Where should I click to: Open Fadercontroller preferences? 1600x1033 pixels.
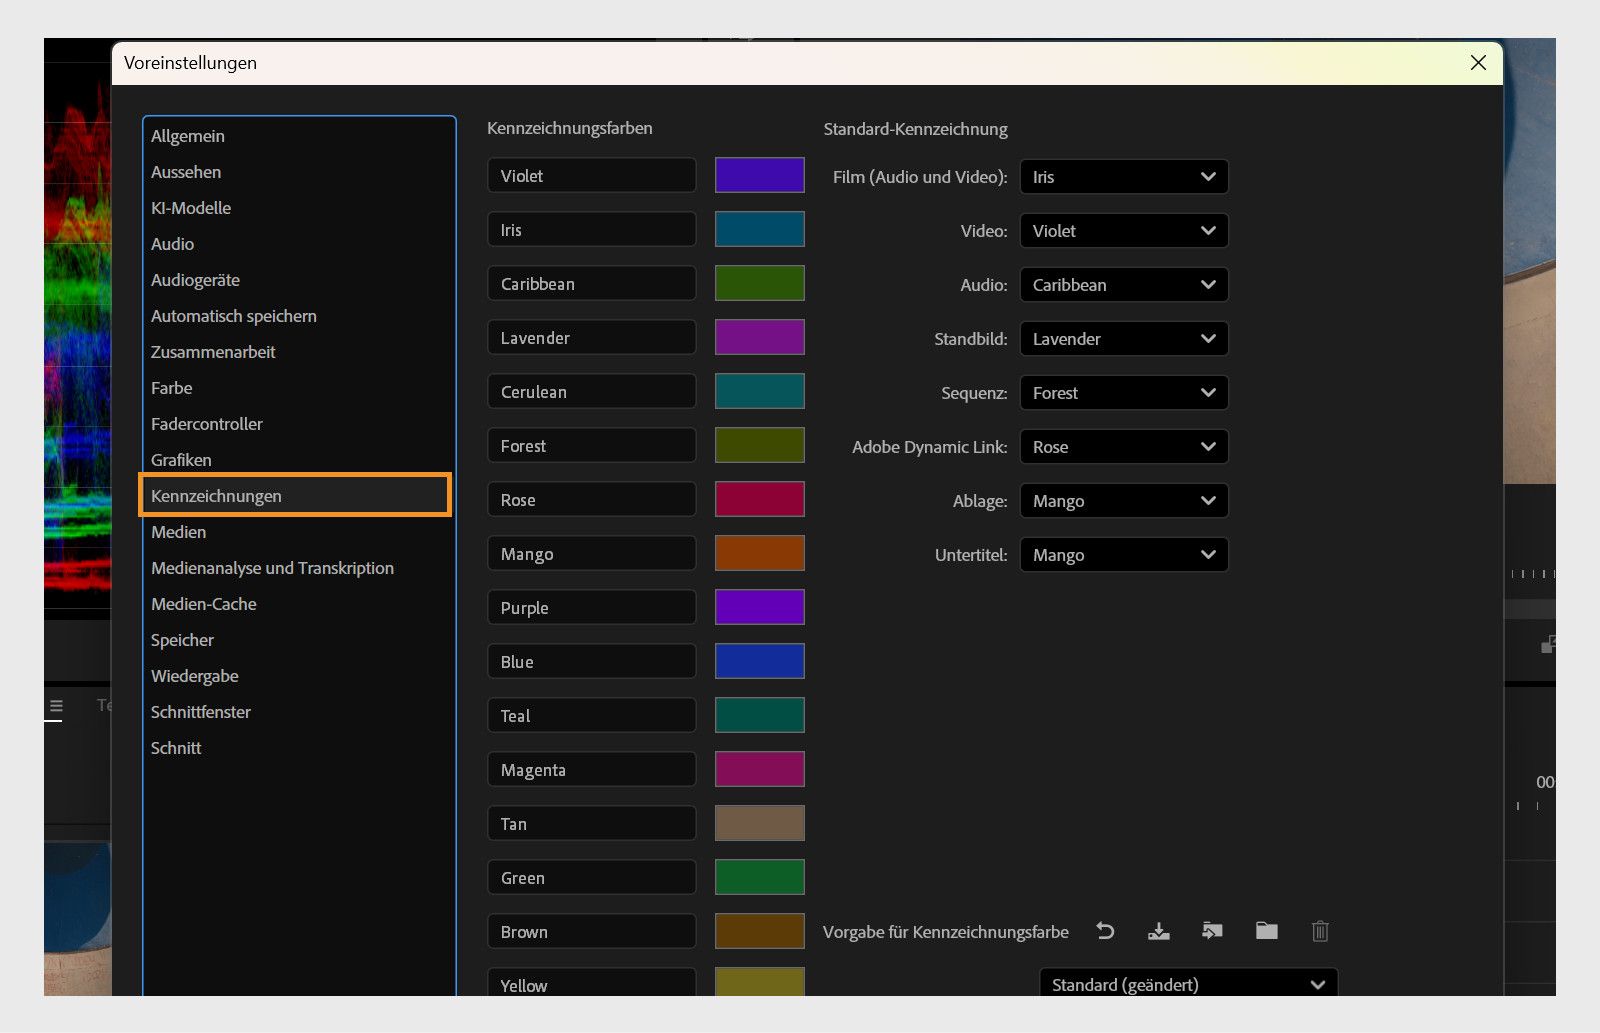click(x=298, y=424)
